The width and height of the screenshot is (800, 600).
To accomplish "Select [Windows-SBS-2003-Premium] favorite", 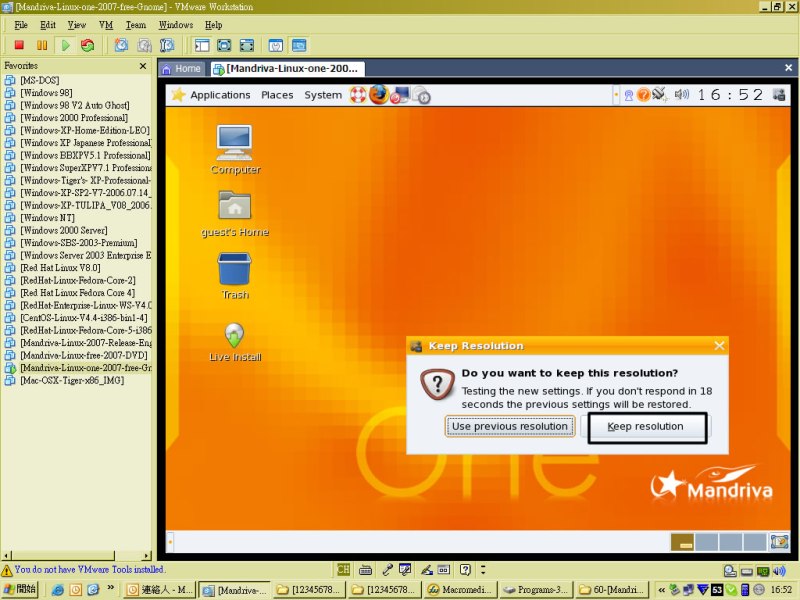I will [79, 243].
